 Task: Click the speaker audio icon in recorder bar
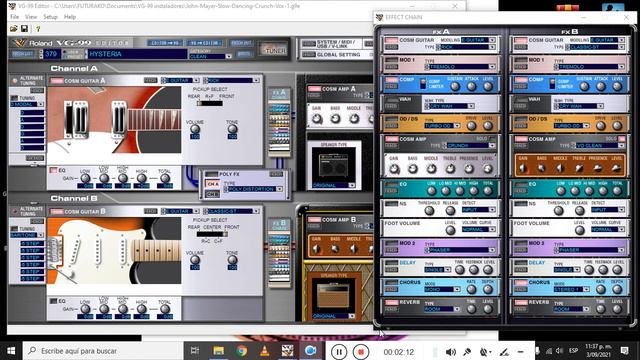pos(451,351)
